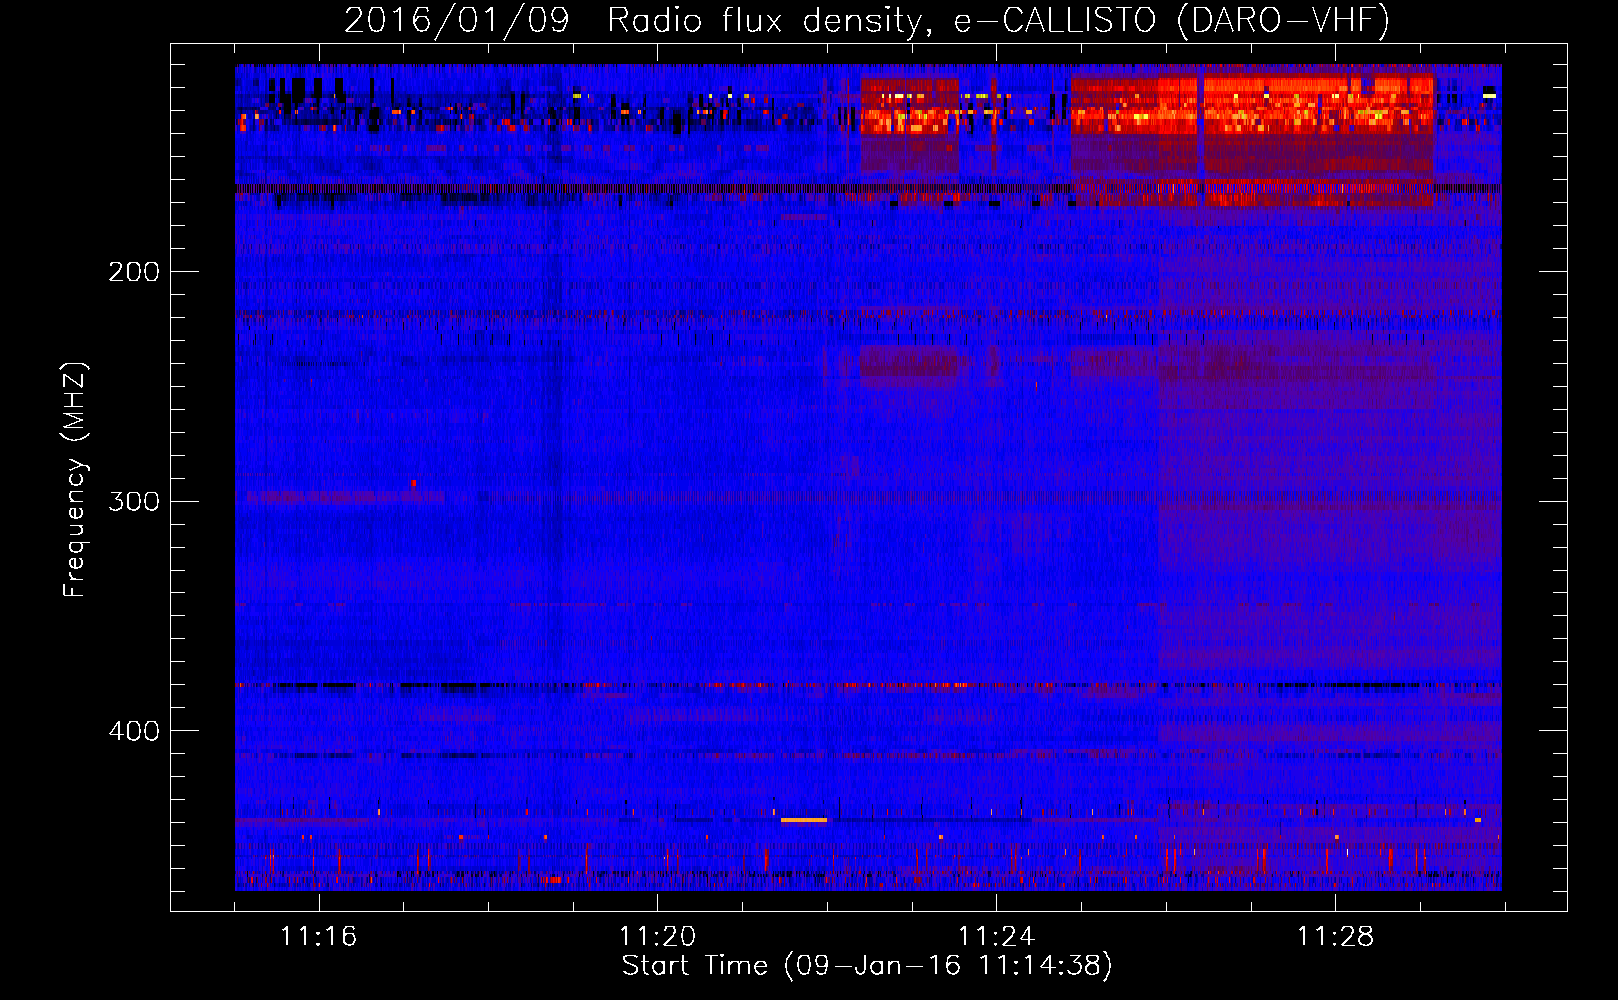
Task: Click the "400" frequency tick label
Action: pos(134,731)
